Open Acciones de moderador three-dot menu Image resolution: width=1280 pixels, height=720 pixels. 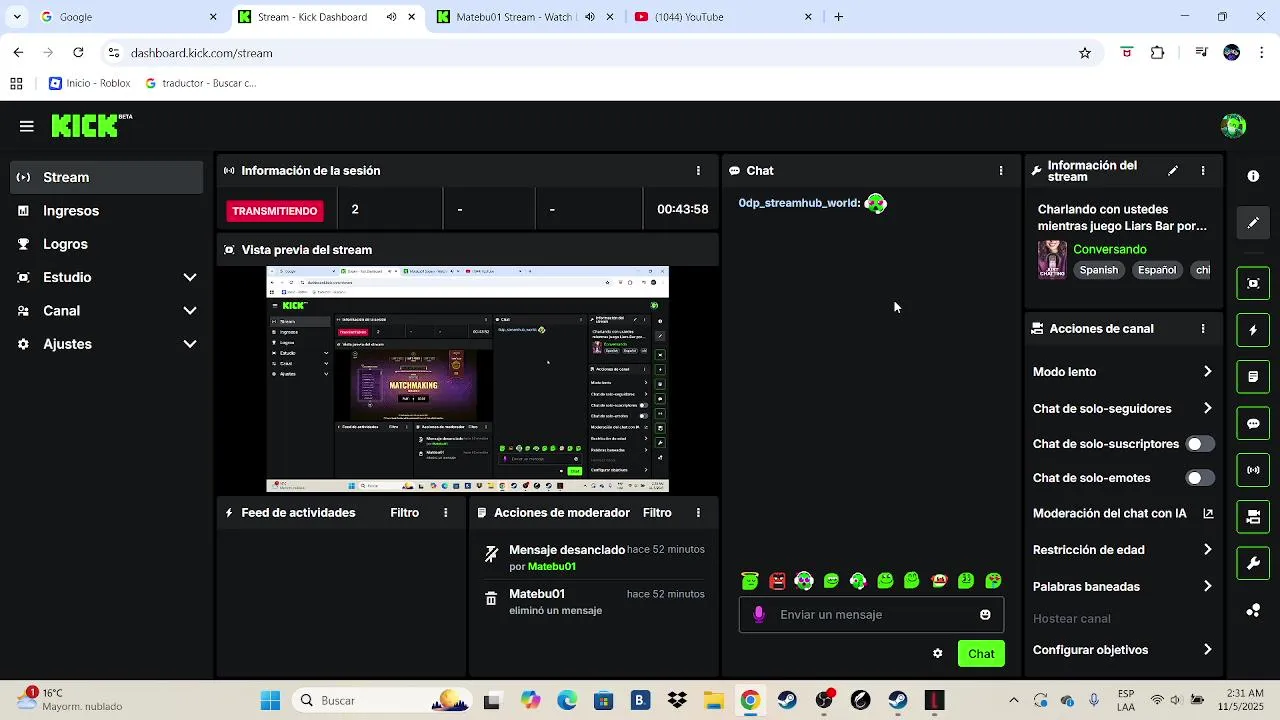click(x=698, y=513)
